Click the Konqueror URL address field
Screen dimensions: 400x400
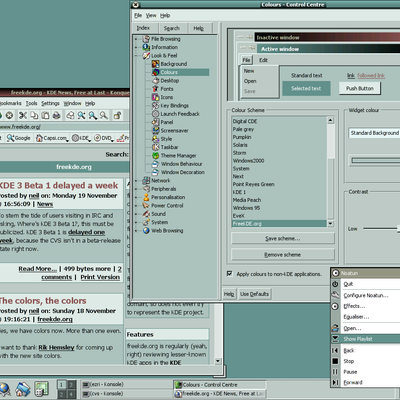click(x=65, y=127)
